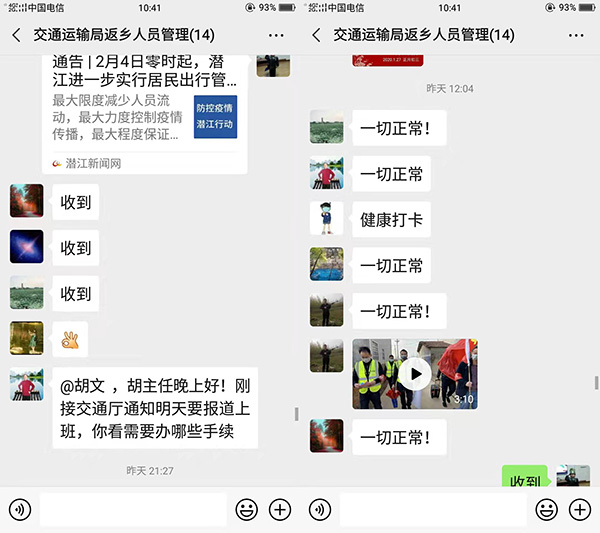This screenshot has height=533, width=600.
Task: Tap the voice input icon in right chat
Action: (320, 509)
